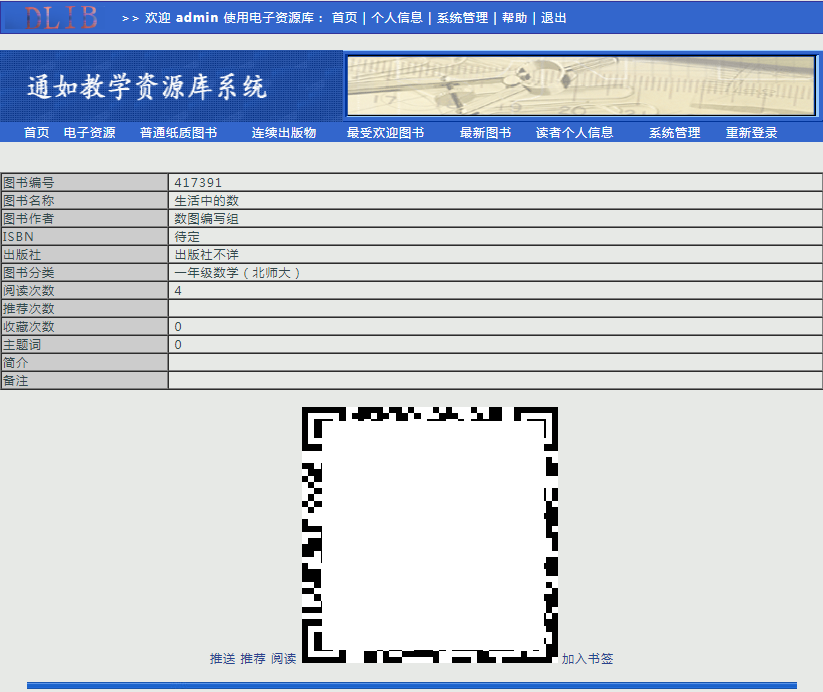Click the compass banner image
The image size is (823, 692).
point(581,86)
